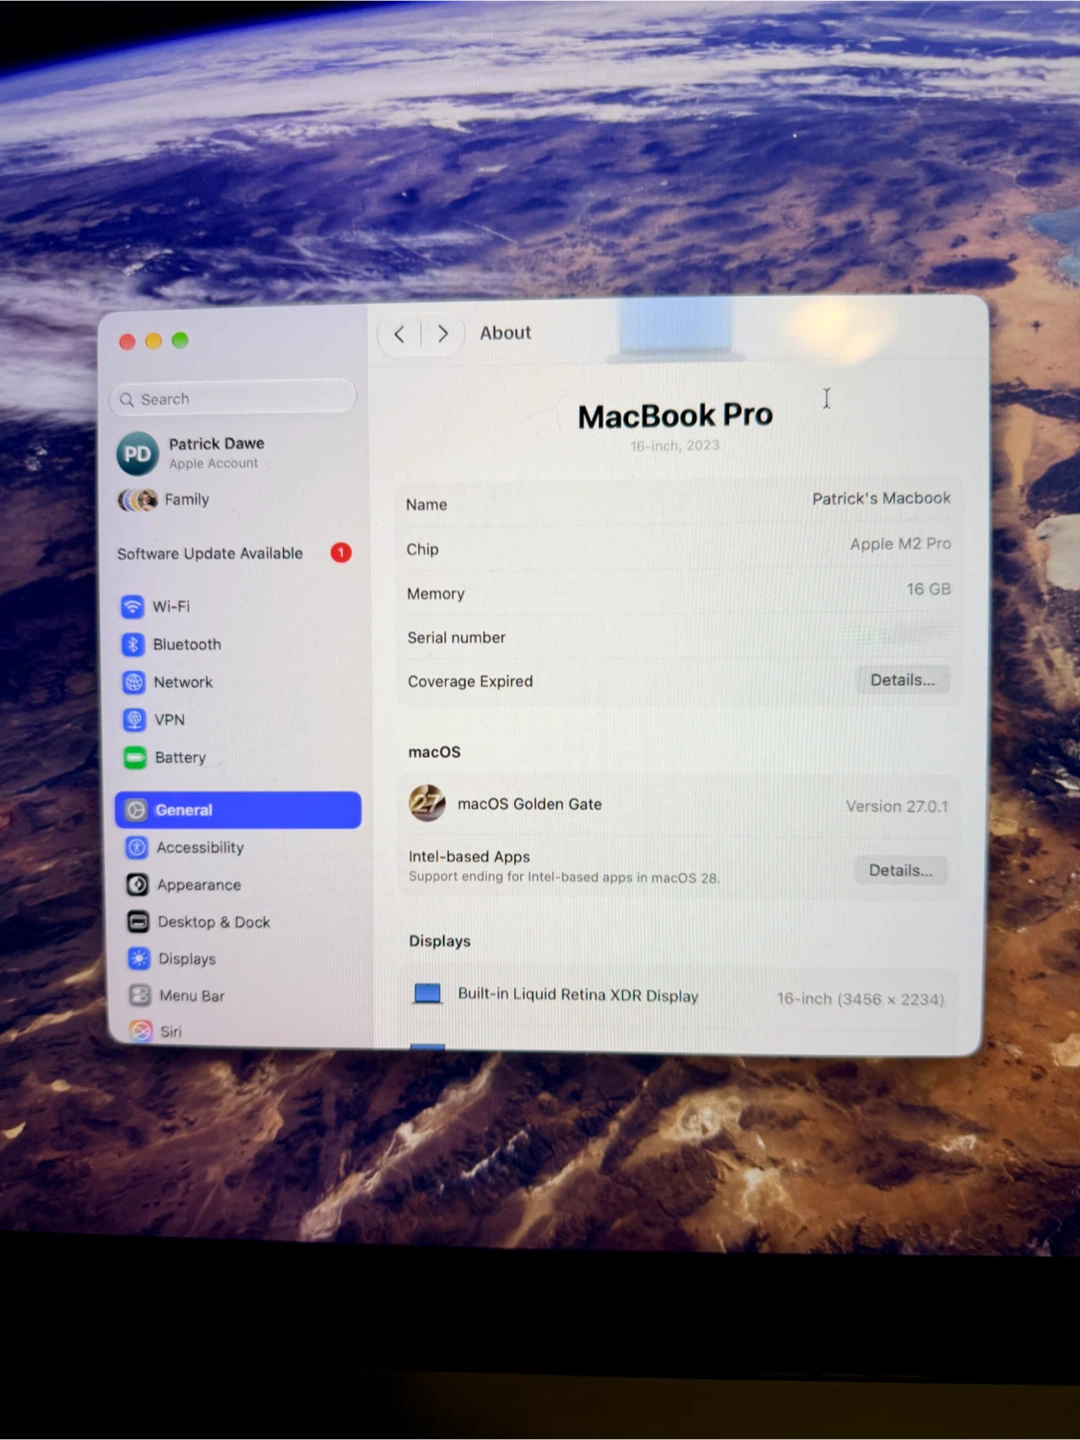The image size is (1080, 1440).
Task: Go forward with the right chevron
Action: (x=443, y=334)
